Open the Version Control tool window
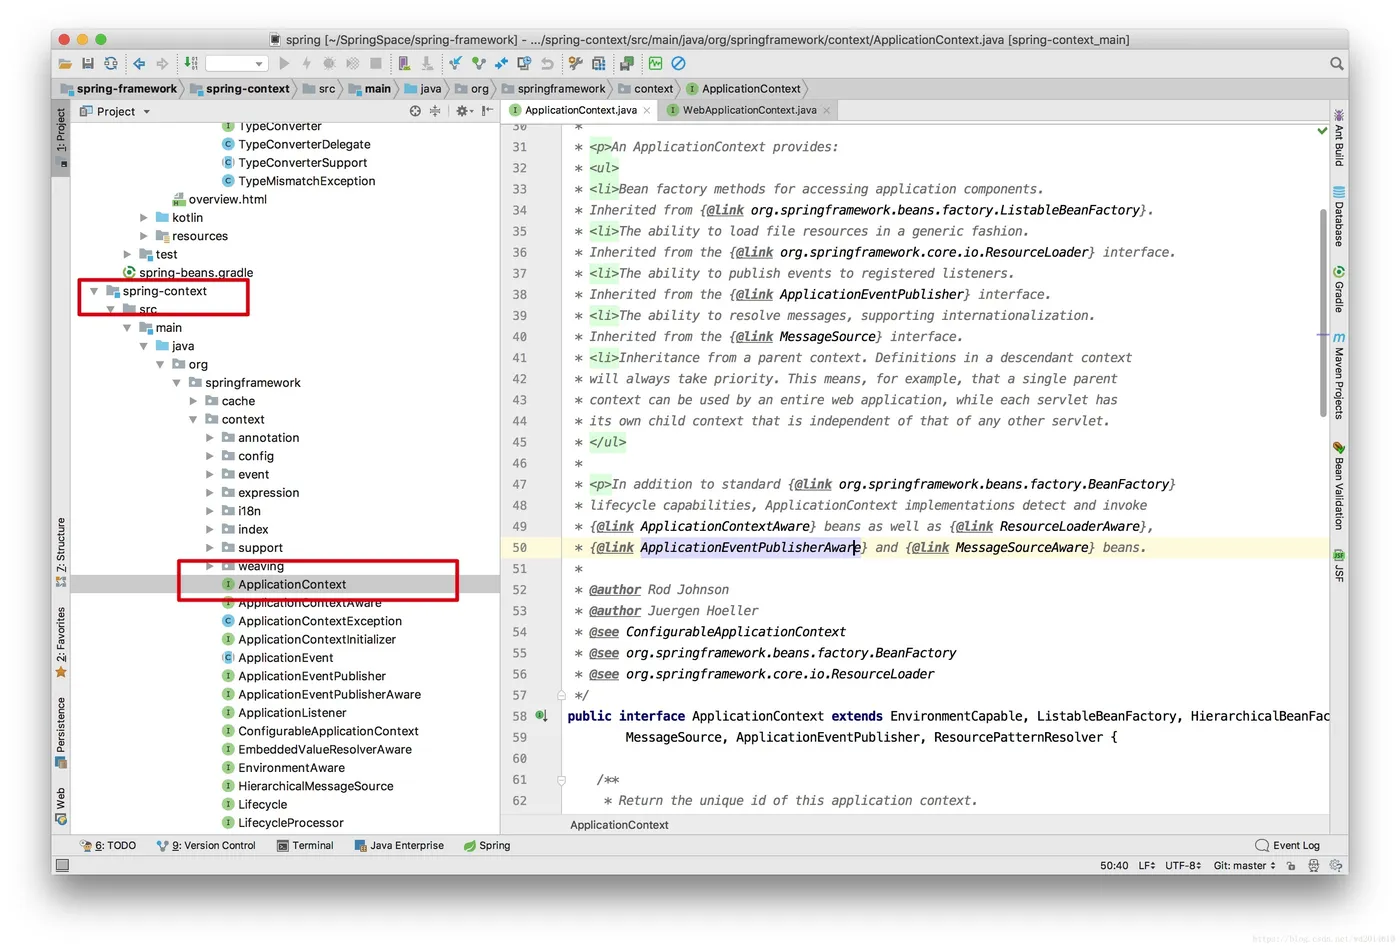 click(206, 845)
